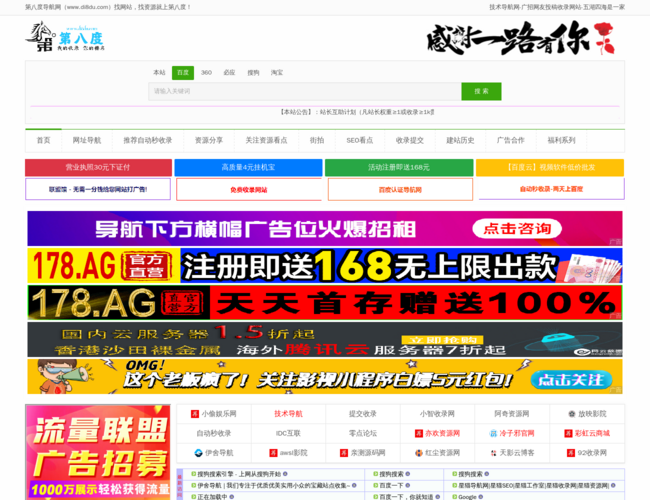Open the 广告合作 nav item
The height and width of the screenshot is (500, 650).
(511, 141)
